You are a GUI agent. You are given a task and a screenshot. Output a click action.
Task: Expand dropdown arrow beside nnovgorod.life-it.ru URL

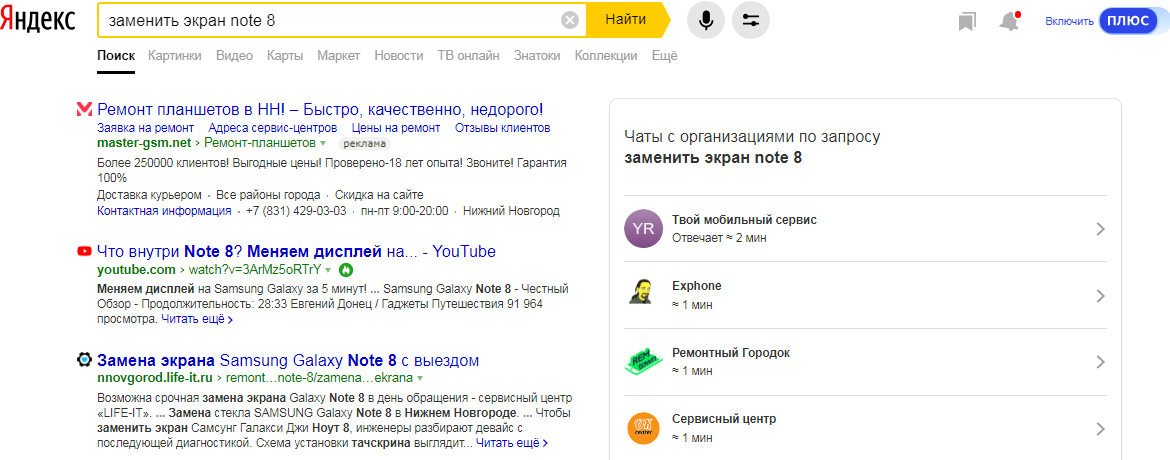coord(420,379)
